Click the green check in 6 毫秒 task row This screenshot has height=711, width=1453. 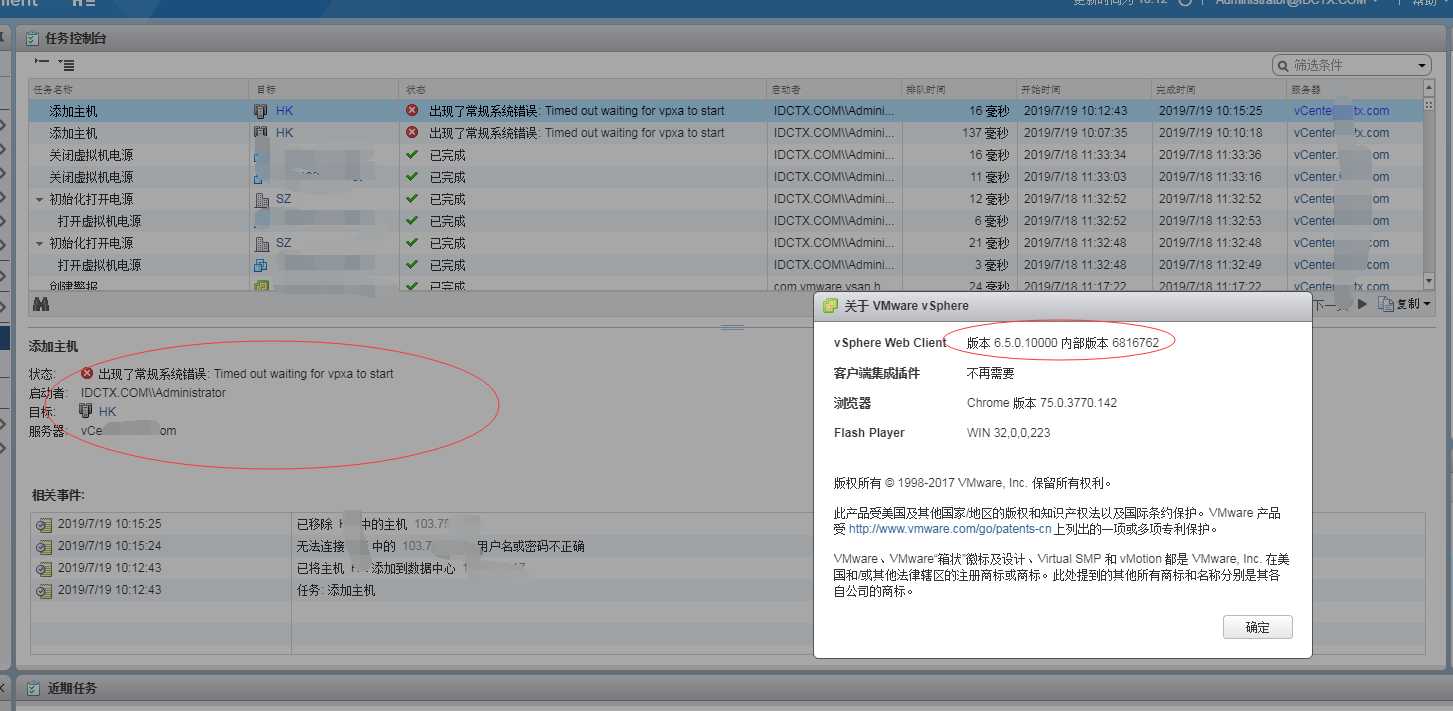(412, 221)
